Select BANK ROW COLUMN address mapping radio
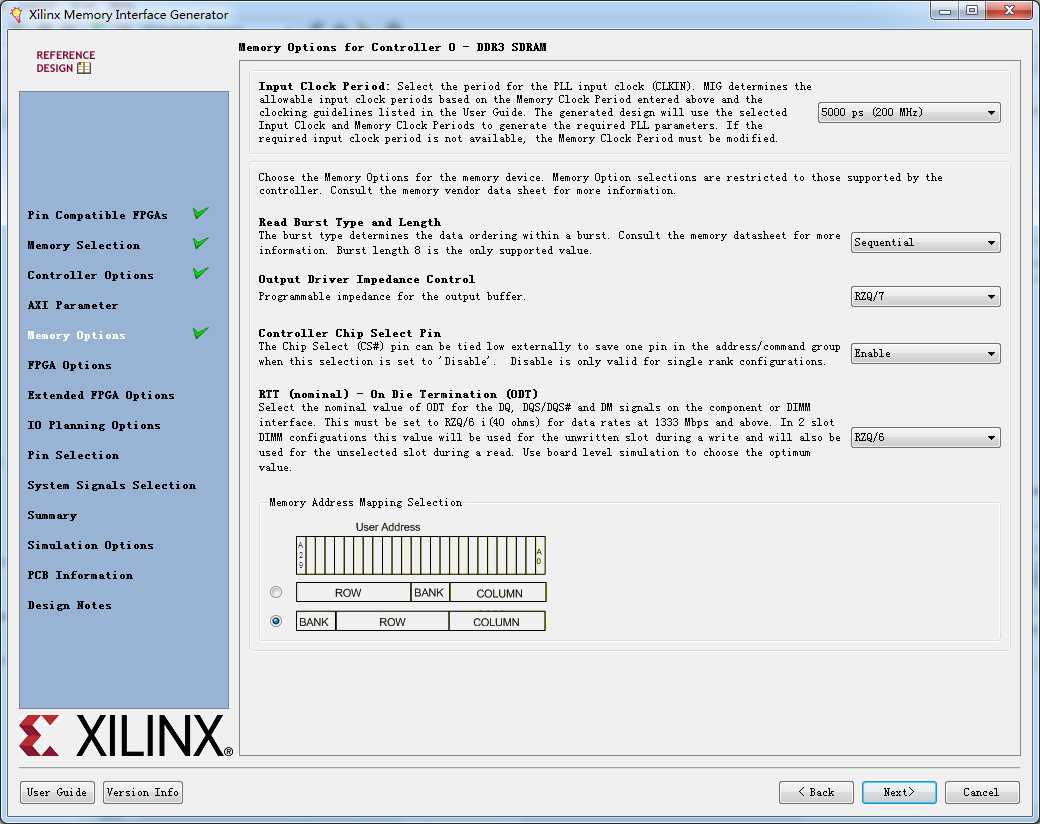The width and height of the screenshot is (1040, 824). (276, 621)
